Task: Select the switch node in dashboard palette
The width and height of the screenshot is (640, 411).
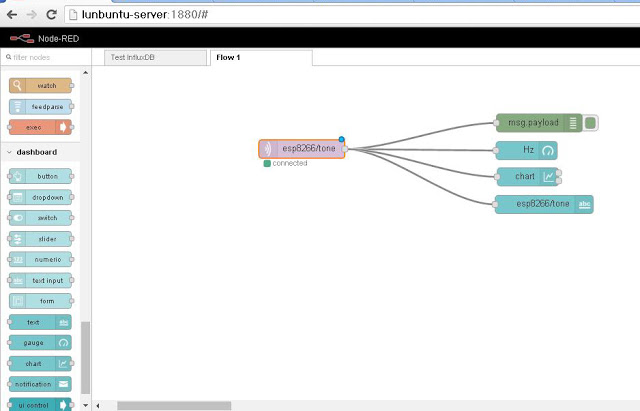Action: [40, 218]
